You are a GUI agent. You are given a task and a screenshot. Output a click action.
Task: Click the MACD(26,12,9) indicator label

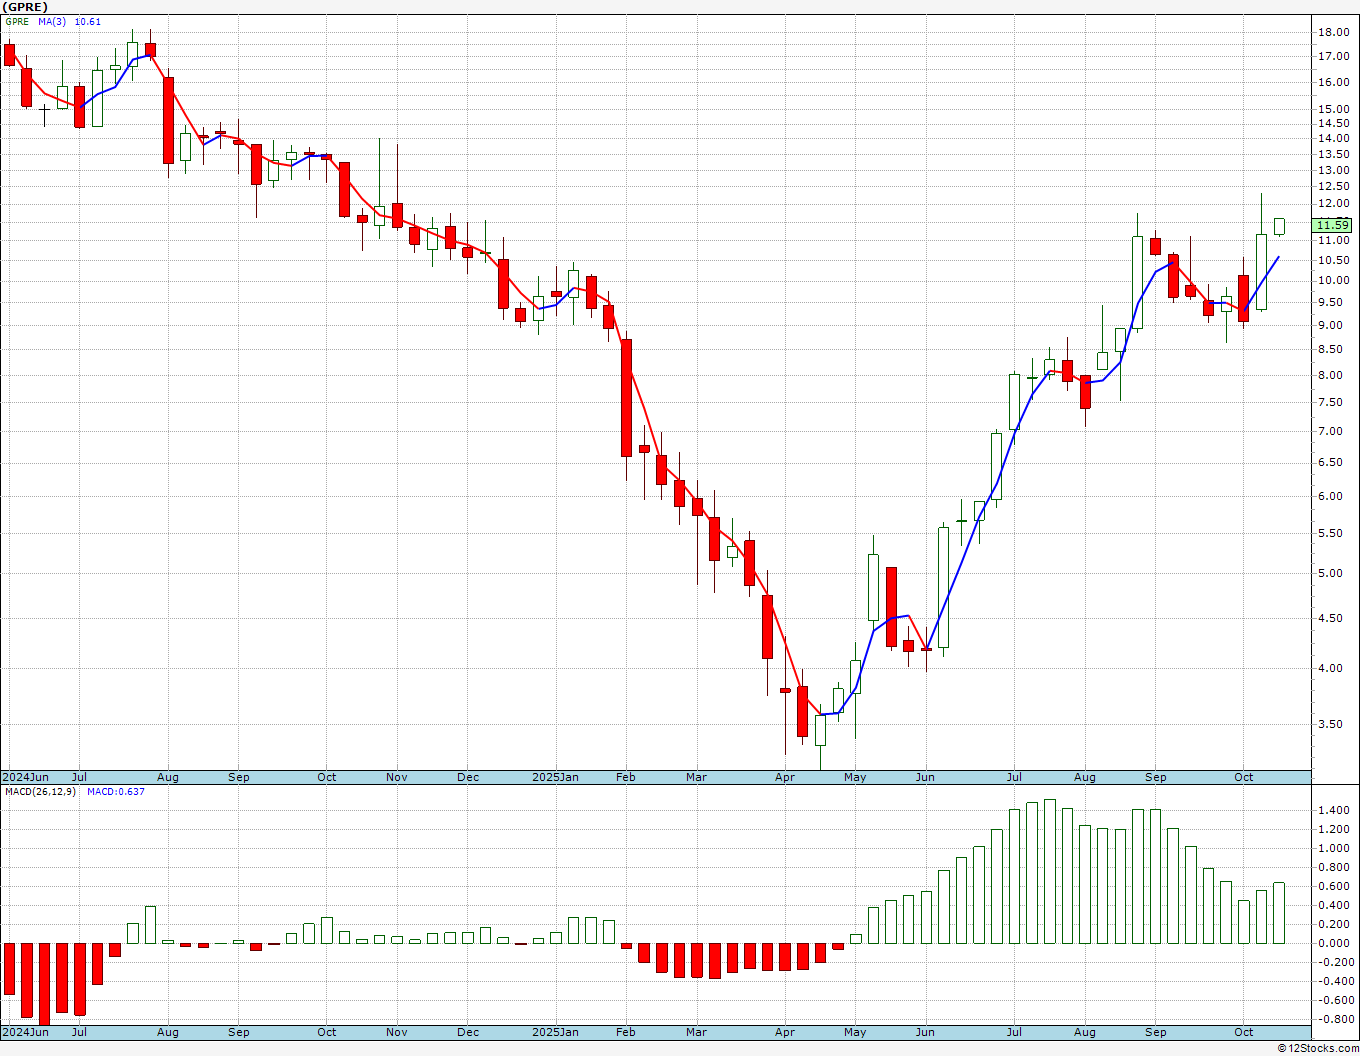click(x=40, y=792)
